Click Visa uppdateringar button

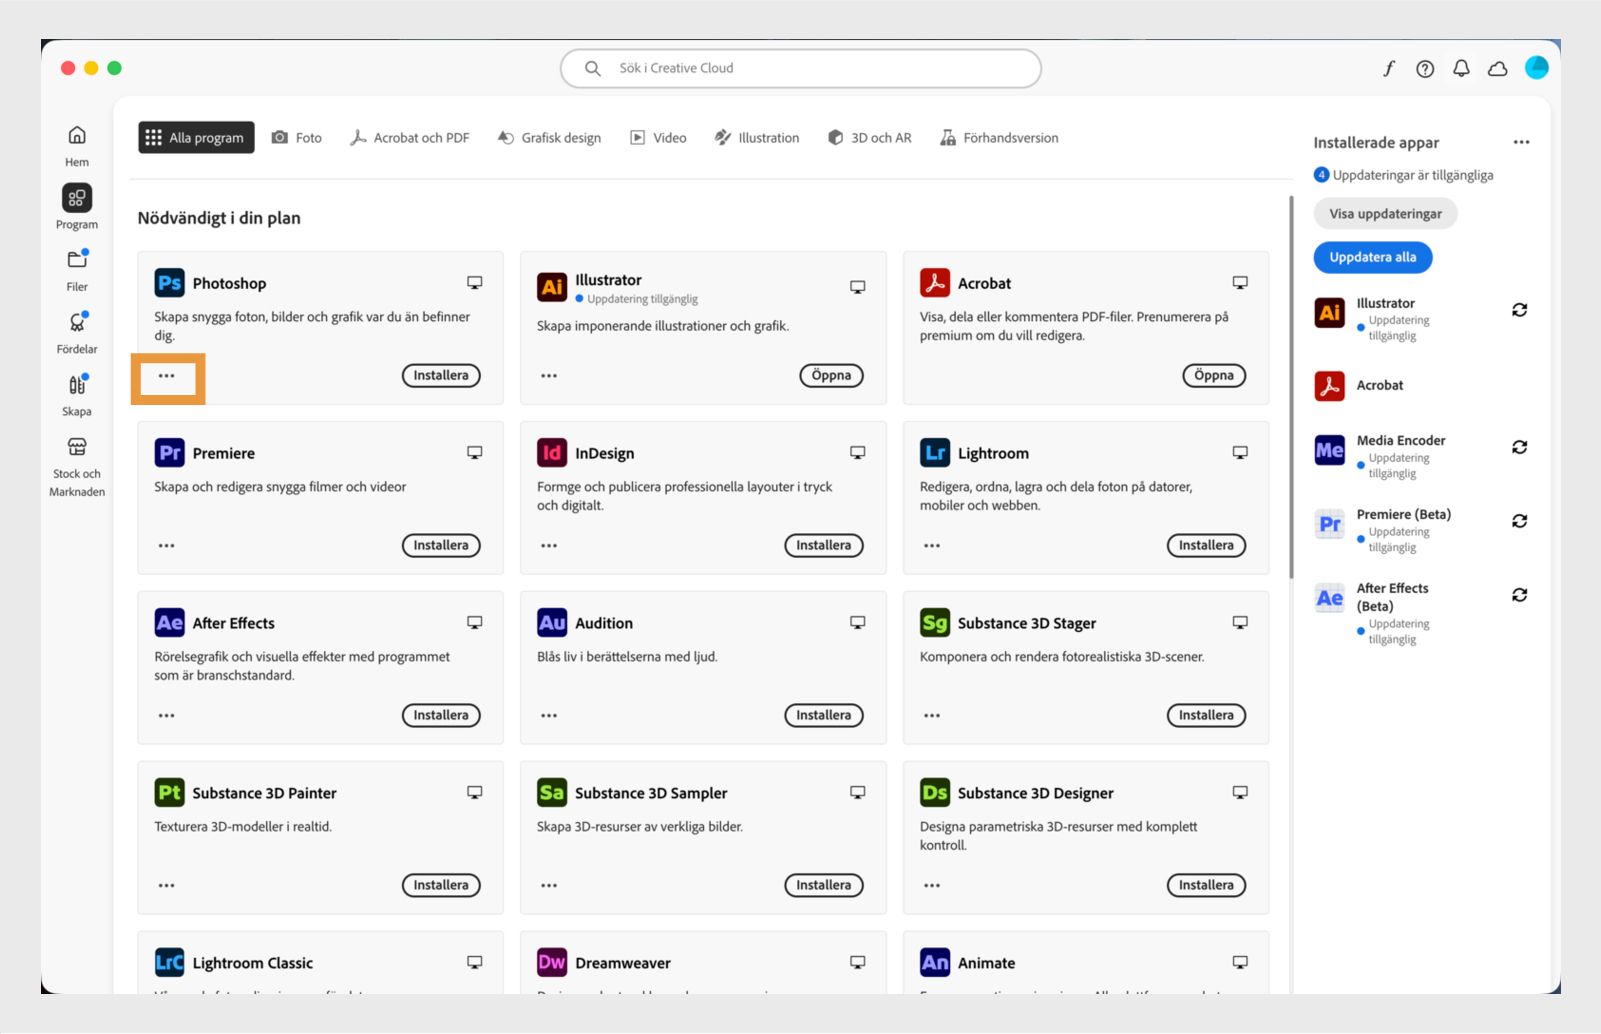point(1385,214)
